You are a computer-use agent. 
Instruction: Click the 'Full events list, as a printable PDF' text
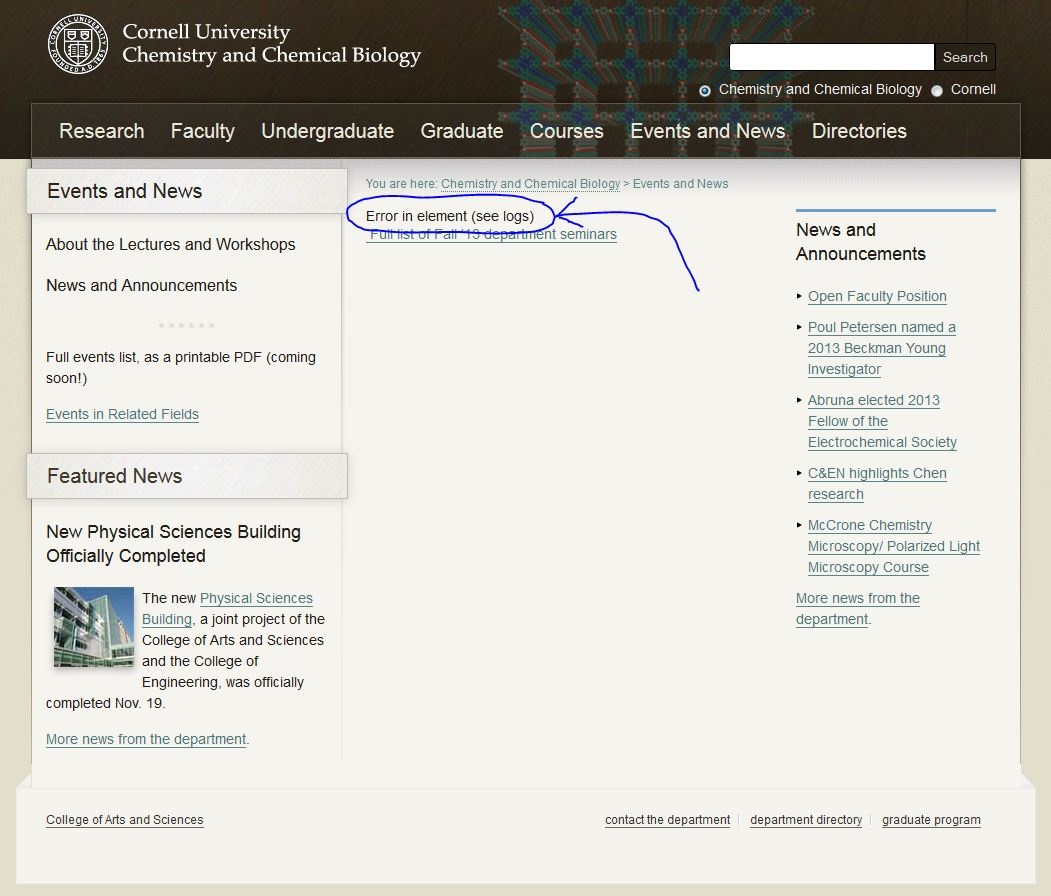[x=181, y=367]
